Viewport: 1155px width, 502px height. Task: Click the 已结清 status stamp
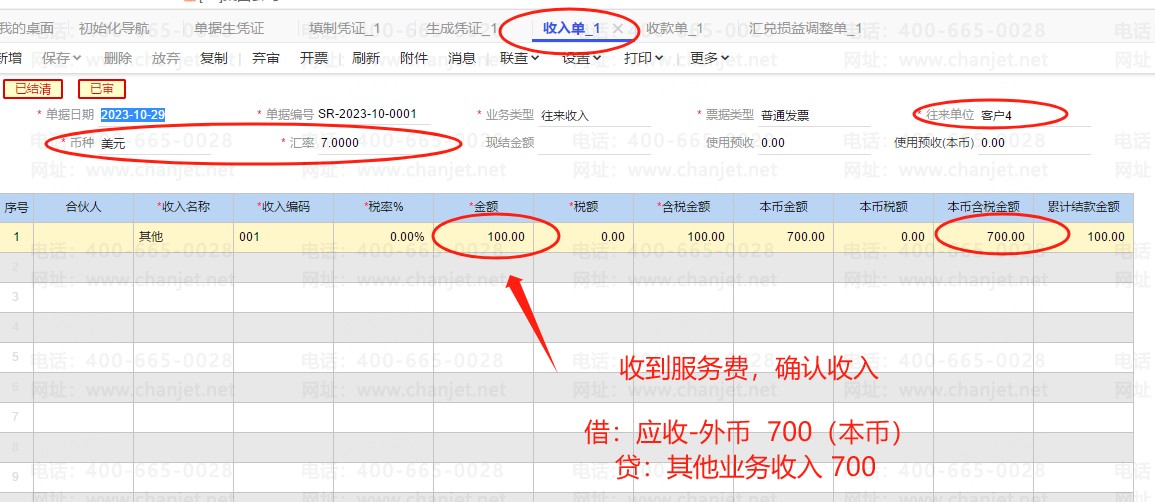[33, 89]
